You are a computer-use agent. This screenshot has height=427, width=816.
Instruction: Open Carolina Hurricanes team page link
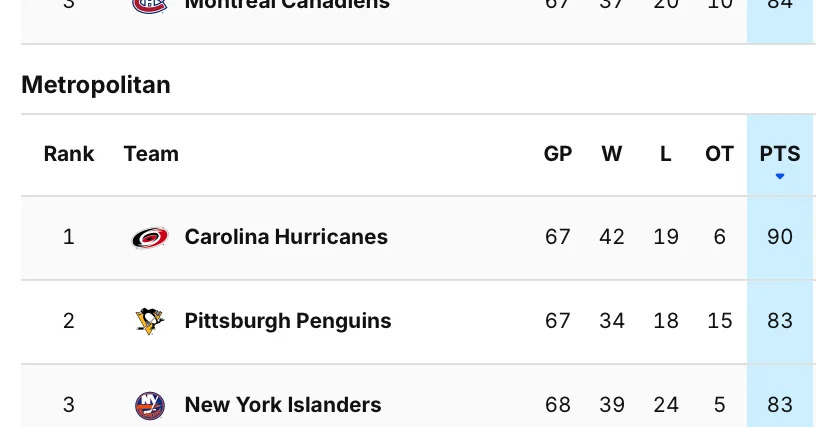click(x=286, y=237)
